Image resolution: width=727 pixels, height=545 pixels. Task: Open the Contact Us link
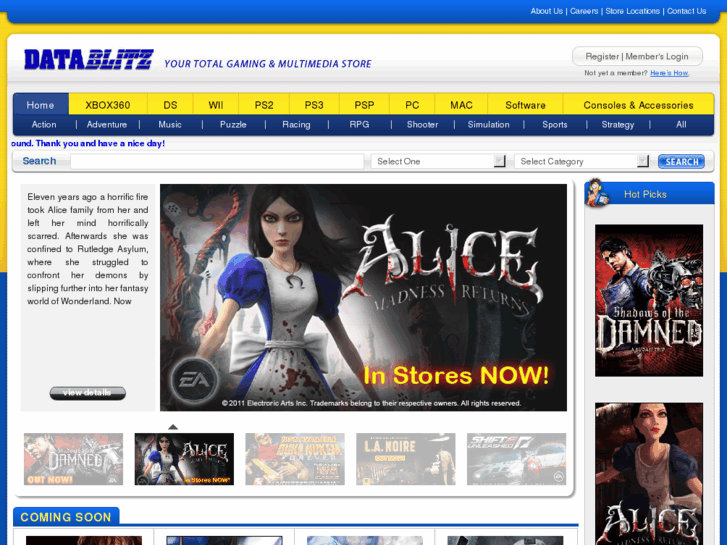[686, 11]
